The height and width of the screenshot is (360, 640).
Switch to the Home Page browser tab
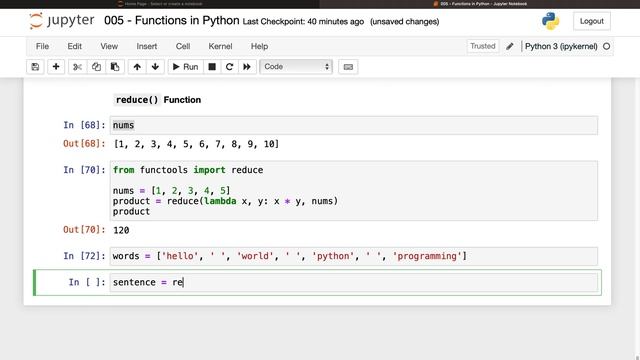tap(160, 4)
